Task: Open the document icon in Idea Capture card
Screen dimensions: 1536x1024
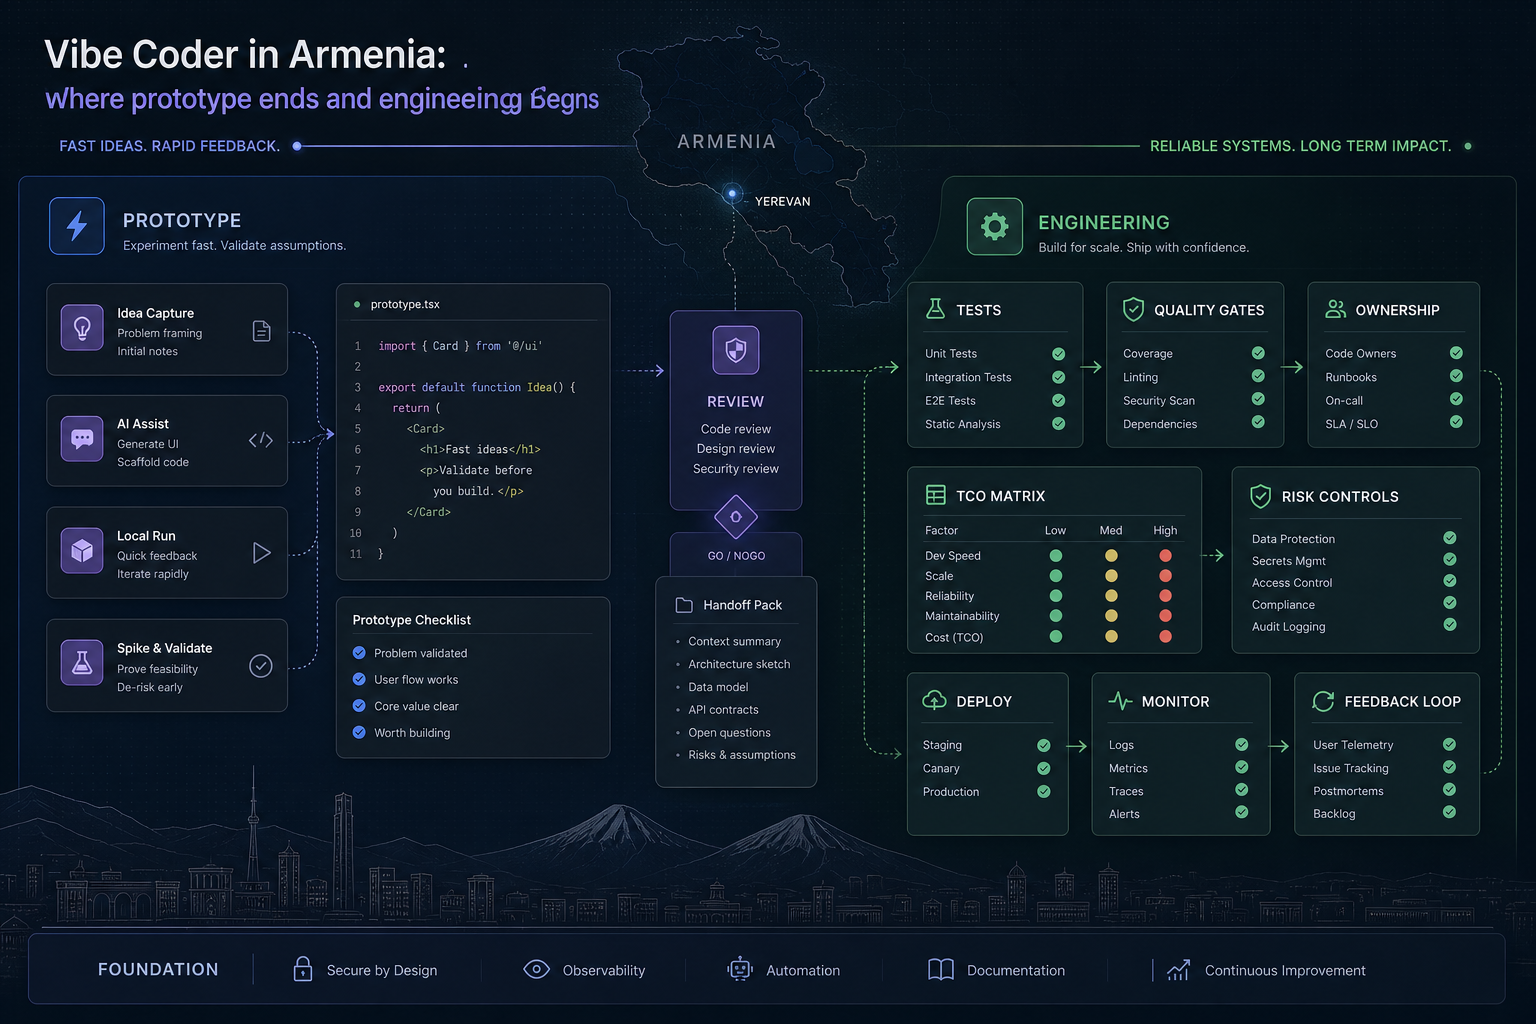Action: click(x=261, y=331)
